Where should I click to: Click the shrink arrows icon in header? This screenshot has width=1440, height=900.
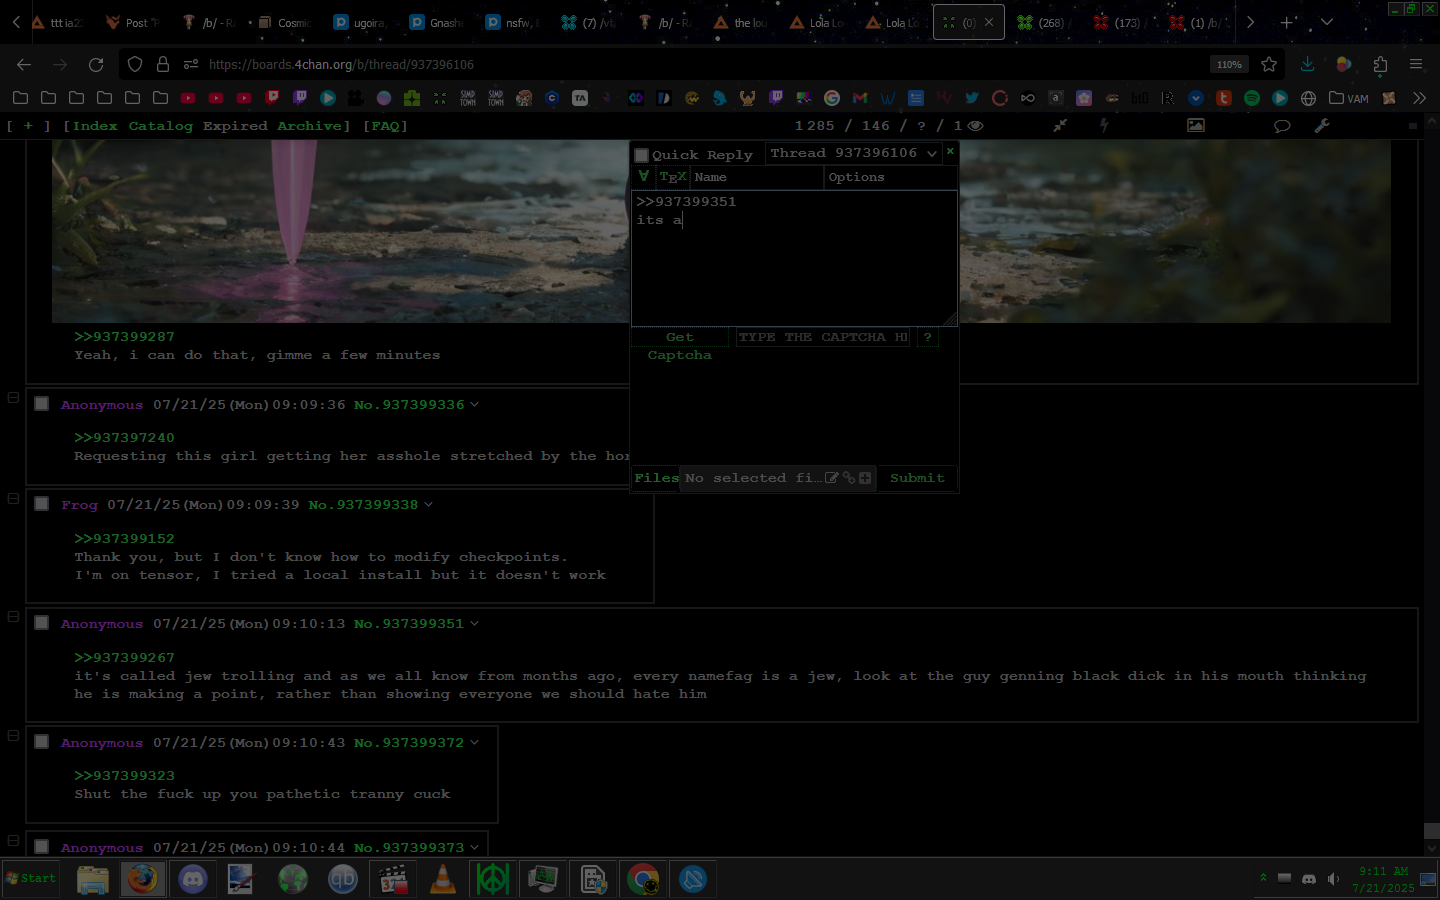coord(1060,126)
